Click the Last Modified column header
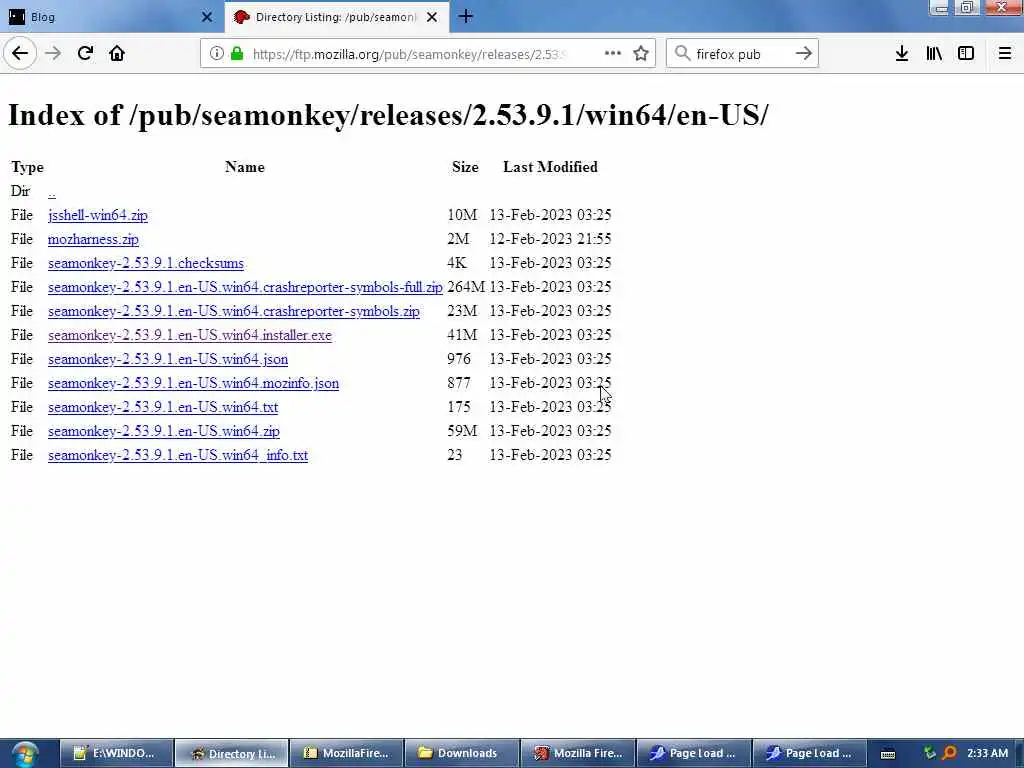The image size is (1024, 768). click(x=551, y=167)
